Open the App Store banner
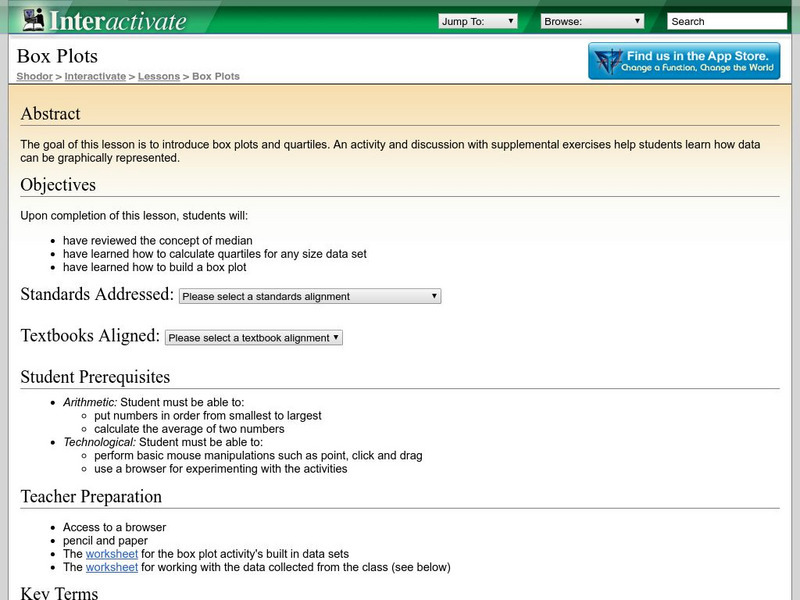 pos(684,61)
